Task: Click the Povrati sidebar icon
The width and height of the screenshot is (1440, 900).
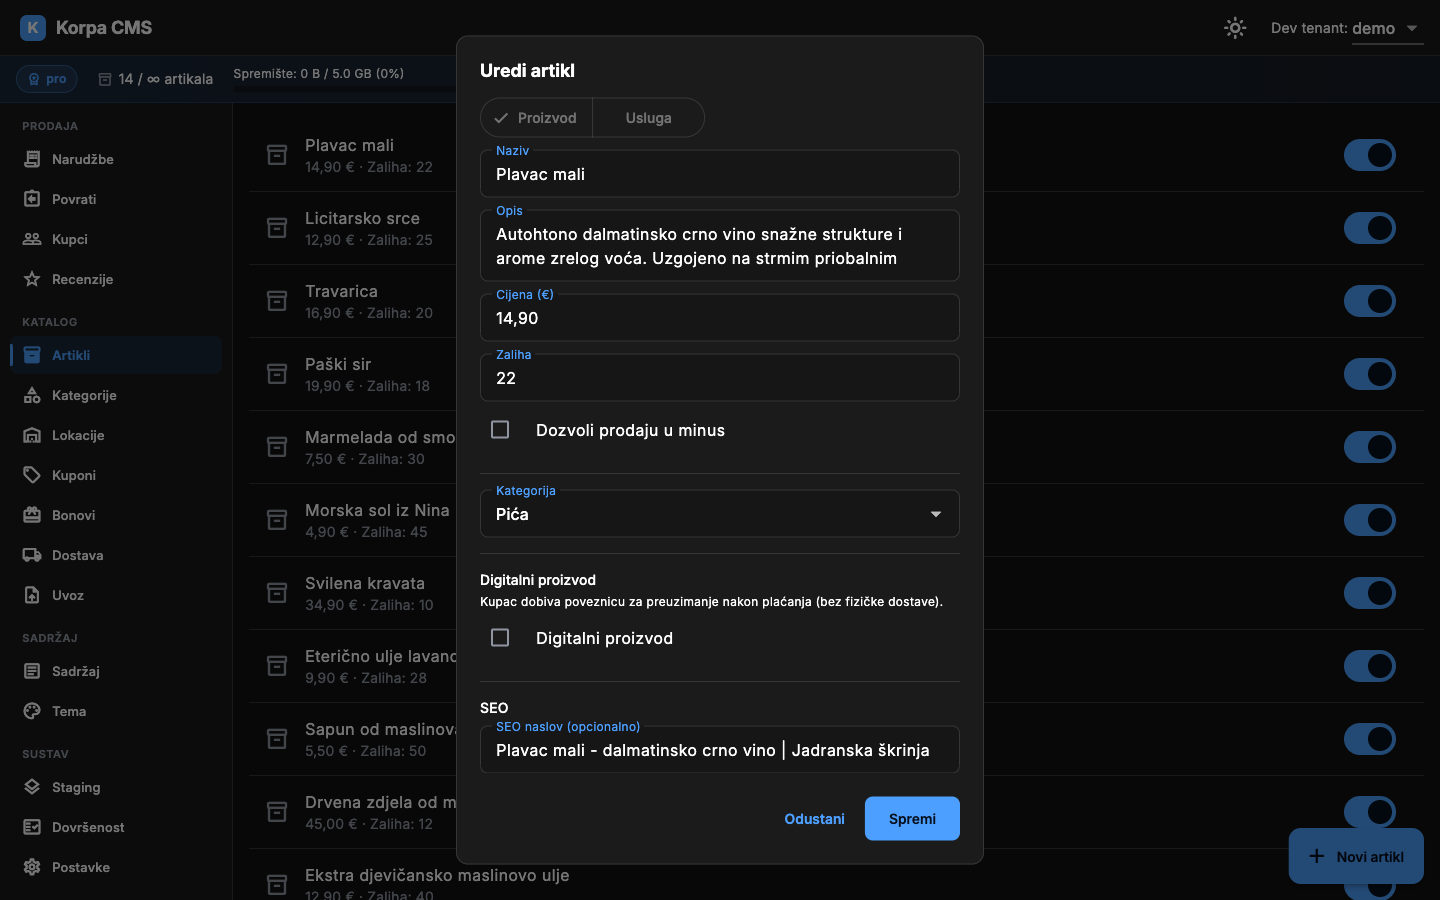Action: (32, 199)
